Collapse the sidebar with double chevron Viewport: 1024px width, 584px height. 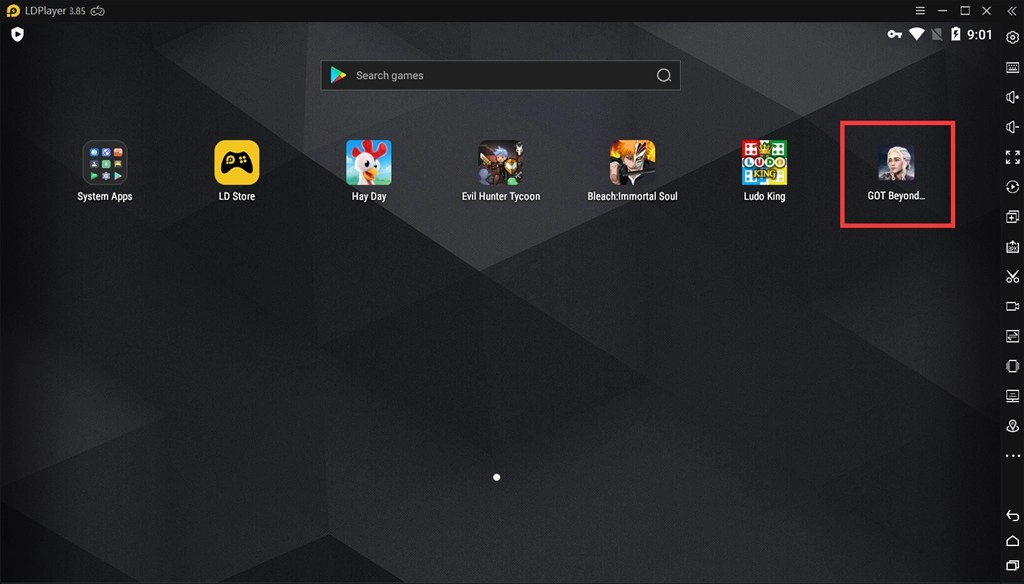click(1012, 11)
